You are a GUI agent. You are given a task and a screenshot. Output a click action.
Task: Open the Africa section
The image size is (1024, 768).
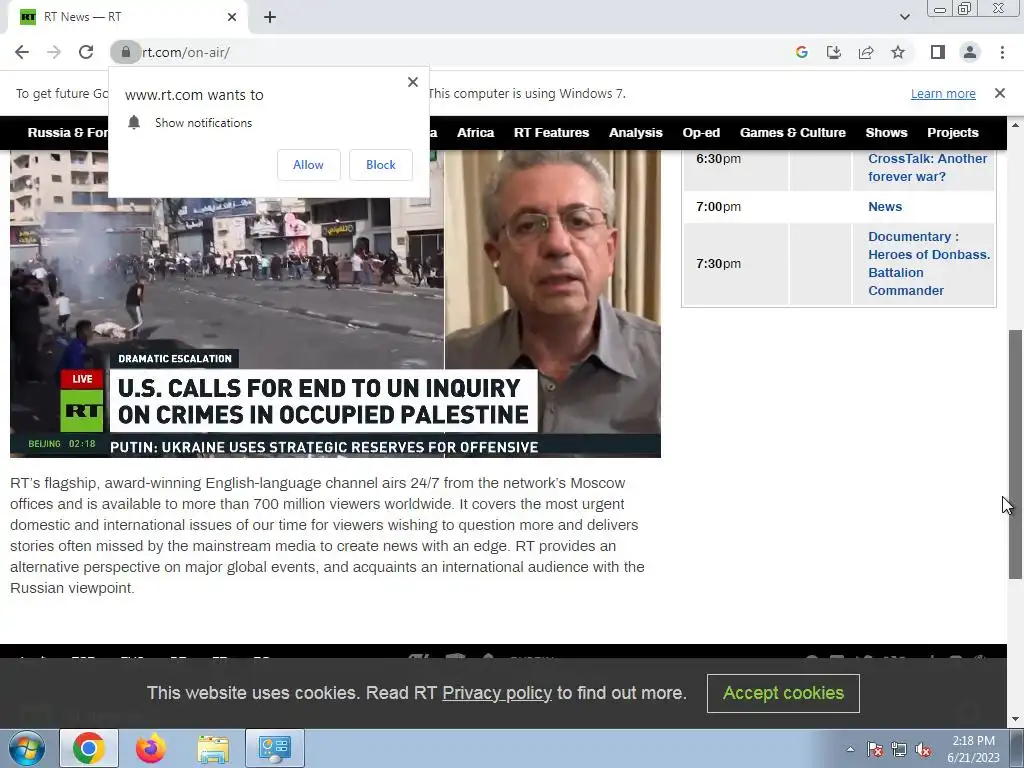click(x=475, y=133)
